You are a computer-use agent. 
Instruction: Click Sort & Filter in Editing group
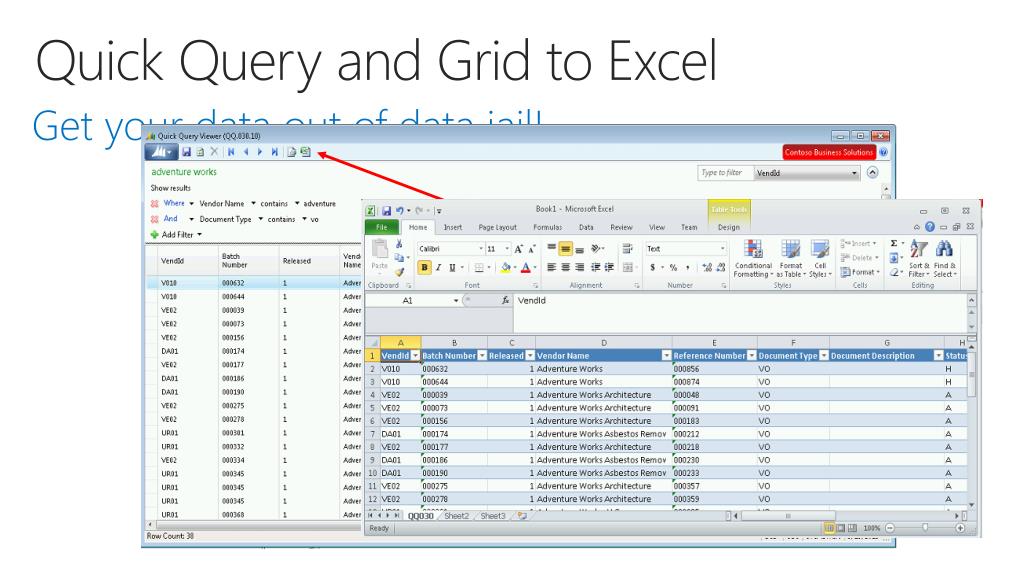[919, 258]
